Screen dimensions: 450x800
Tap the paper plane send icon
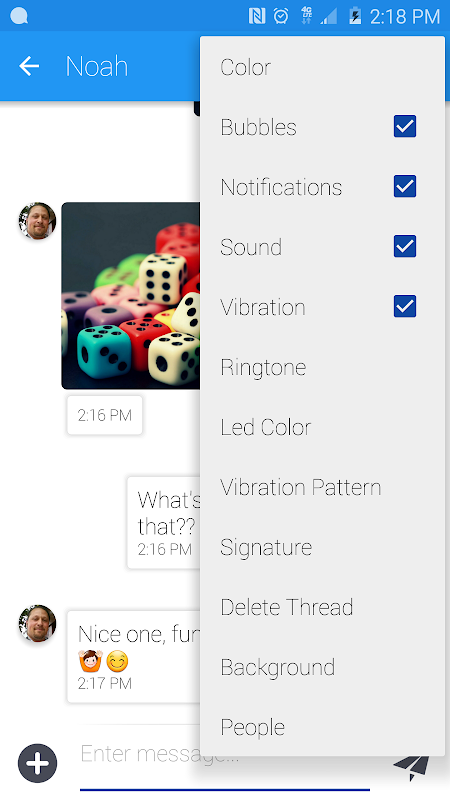click(411, 766)
